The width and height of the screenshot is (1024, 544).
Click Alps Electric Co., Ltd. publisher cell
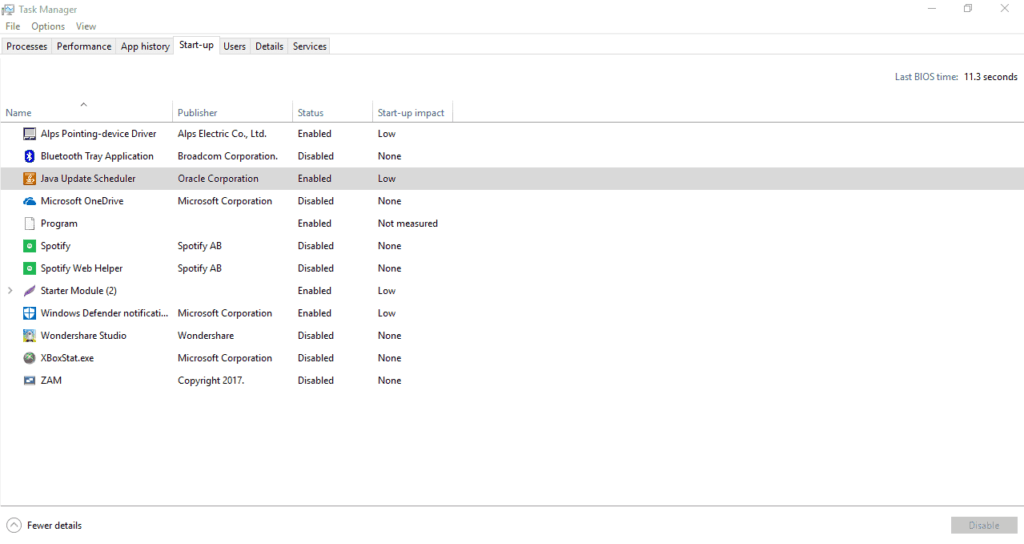tap(222, 134)
